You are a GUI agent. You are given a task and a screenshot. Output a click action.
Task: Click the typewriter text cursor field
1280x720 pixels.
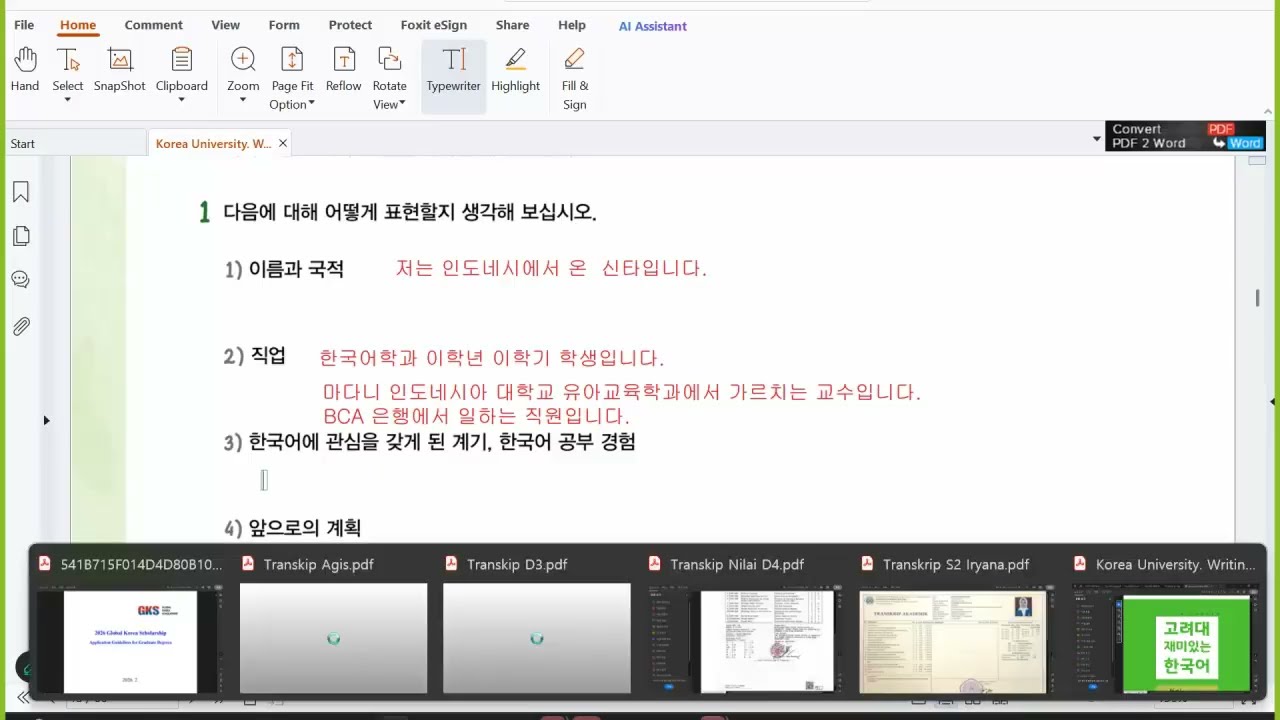point(264,480)
